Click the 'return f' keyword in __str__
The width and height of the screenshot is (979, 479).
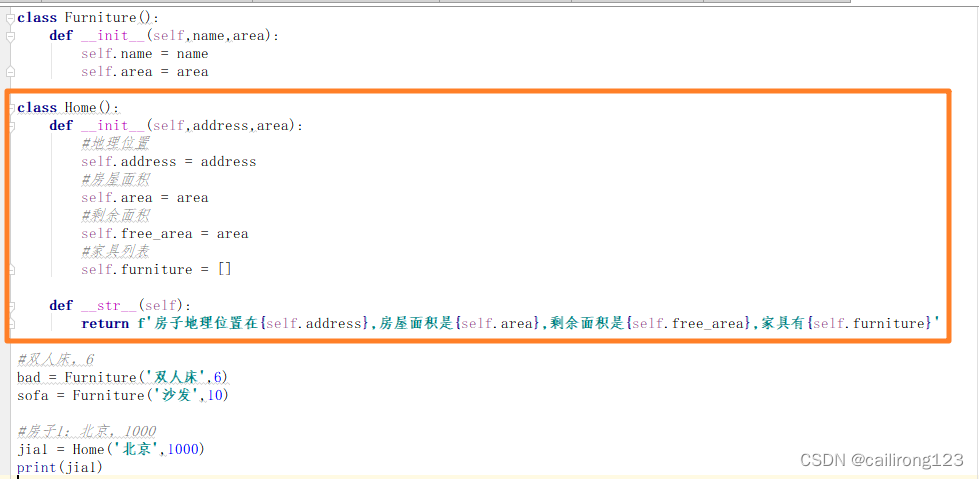(113, 323)
